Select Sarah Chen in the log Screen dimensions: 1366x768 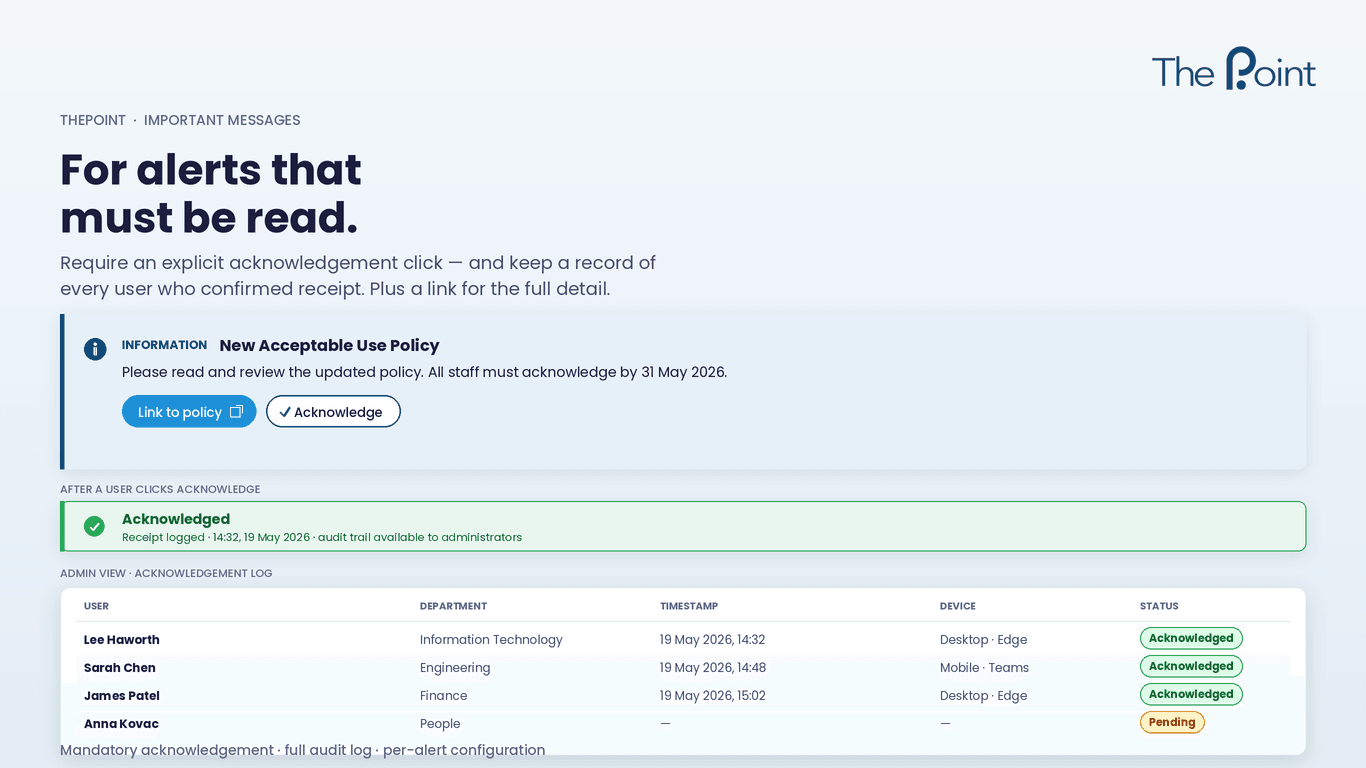coord(120,668)
